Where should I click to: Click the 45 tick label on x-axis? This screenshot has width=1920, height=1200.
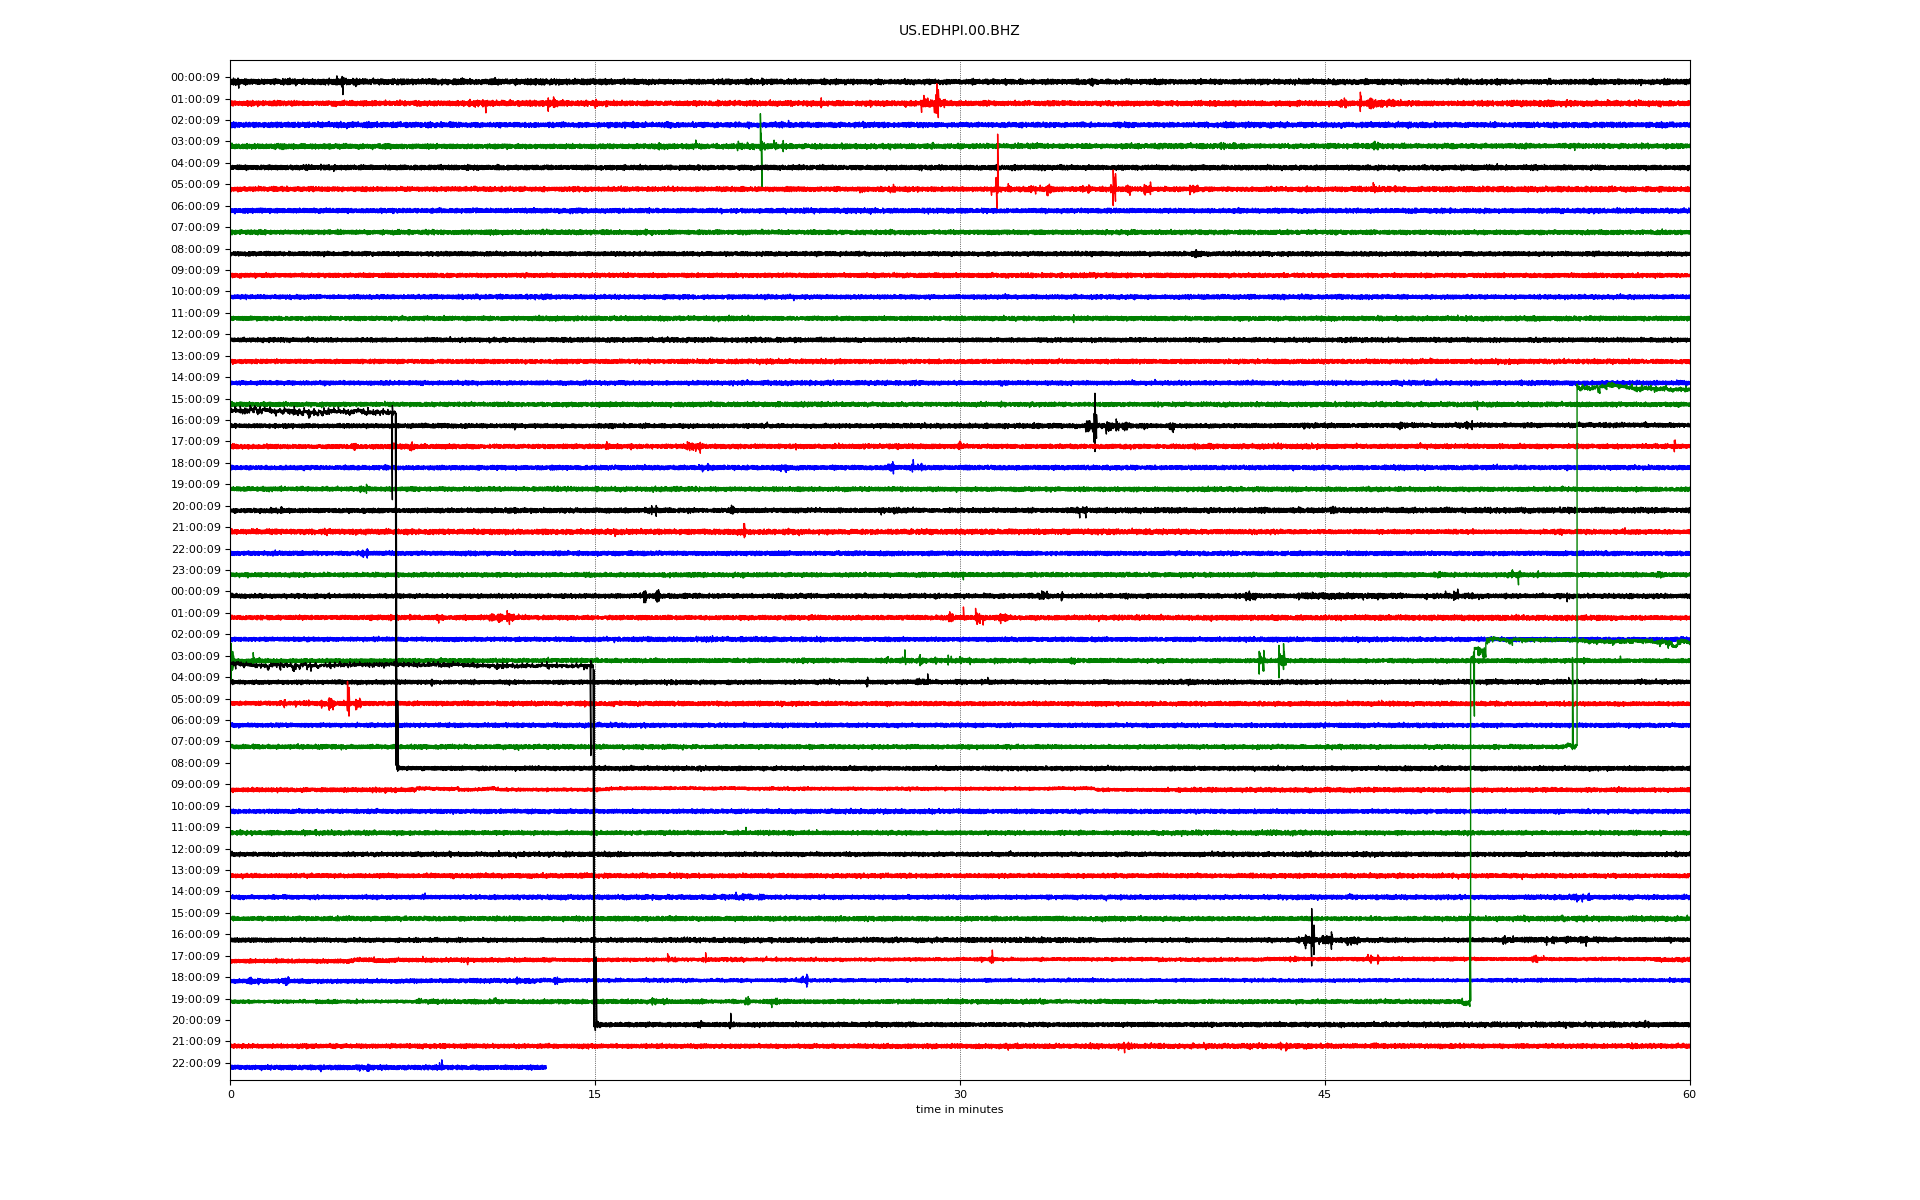pos(1324,1094)
